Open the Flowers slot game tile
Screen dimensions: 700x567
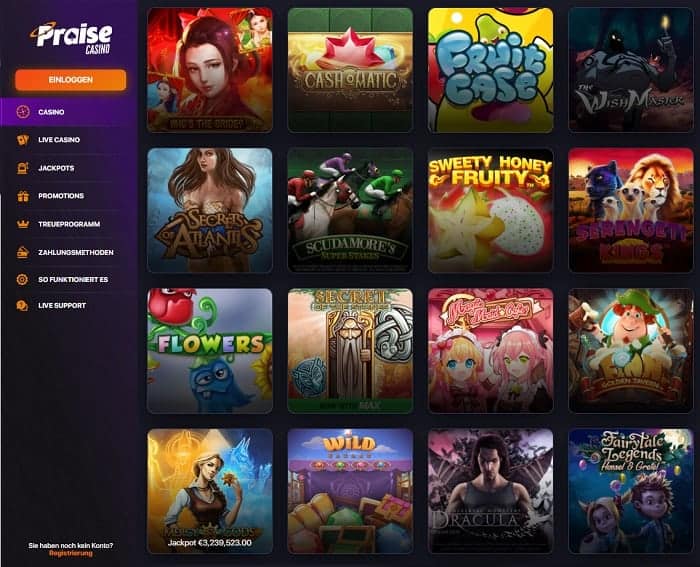pos(210,350)
